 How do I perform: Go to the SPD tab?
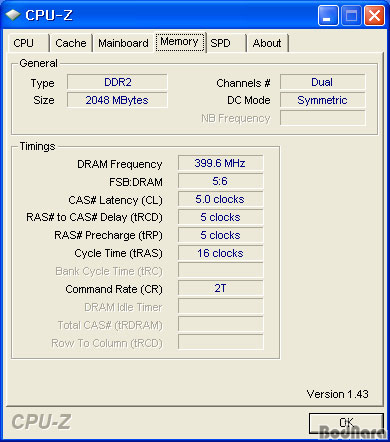[226, 43]
